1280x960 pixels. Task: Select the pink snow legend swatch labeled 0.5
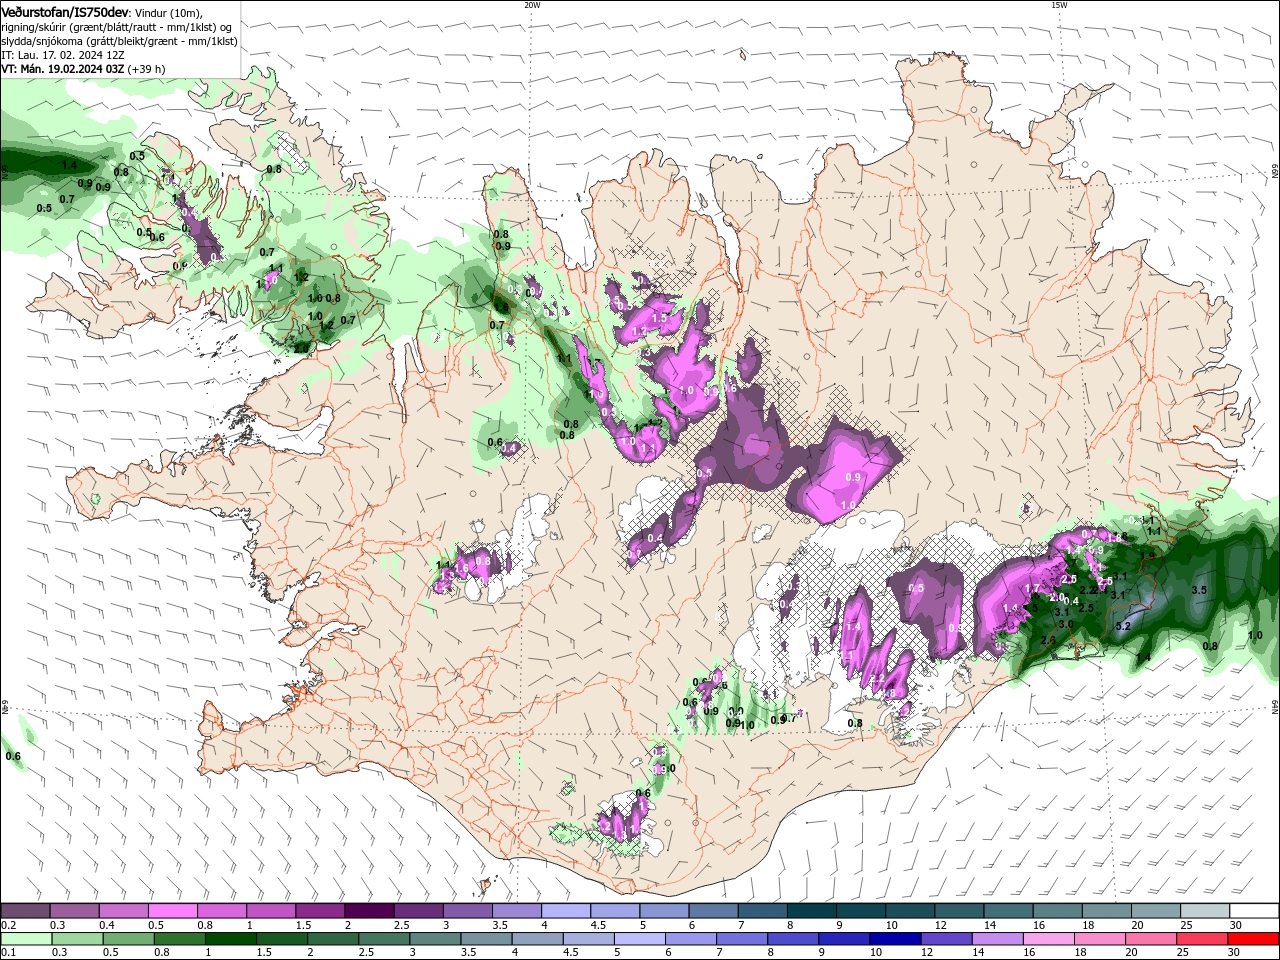(172, 911)
